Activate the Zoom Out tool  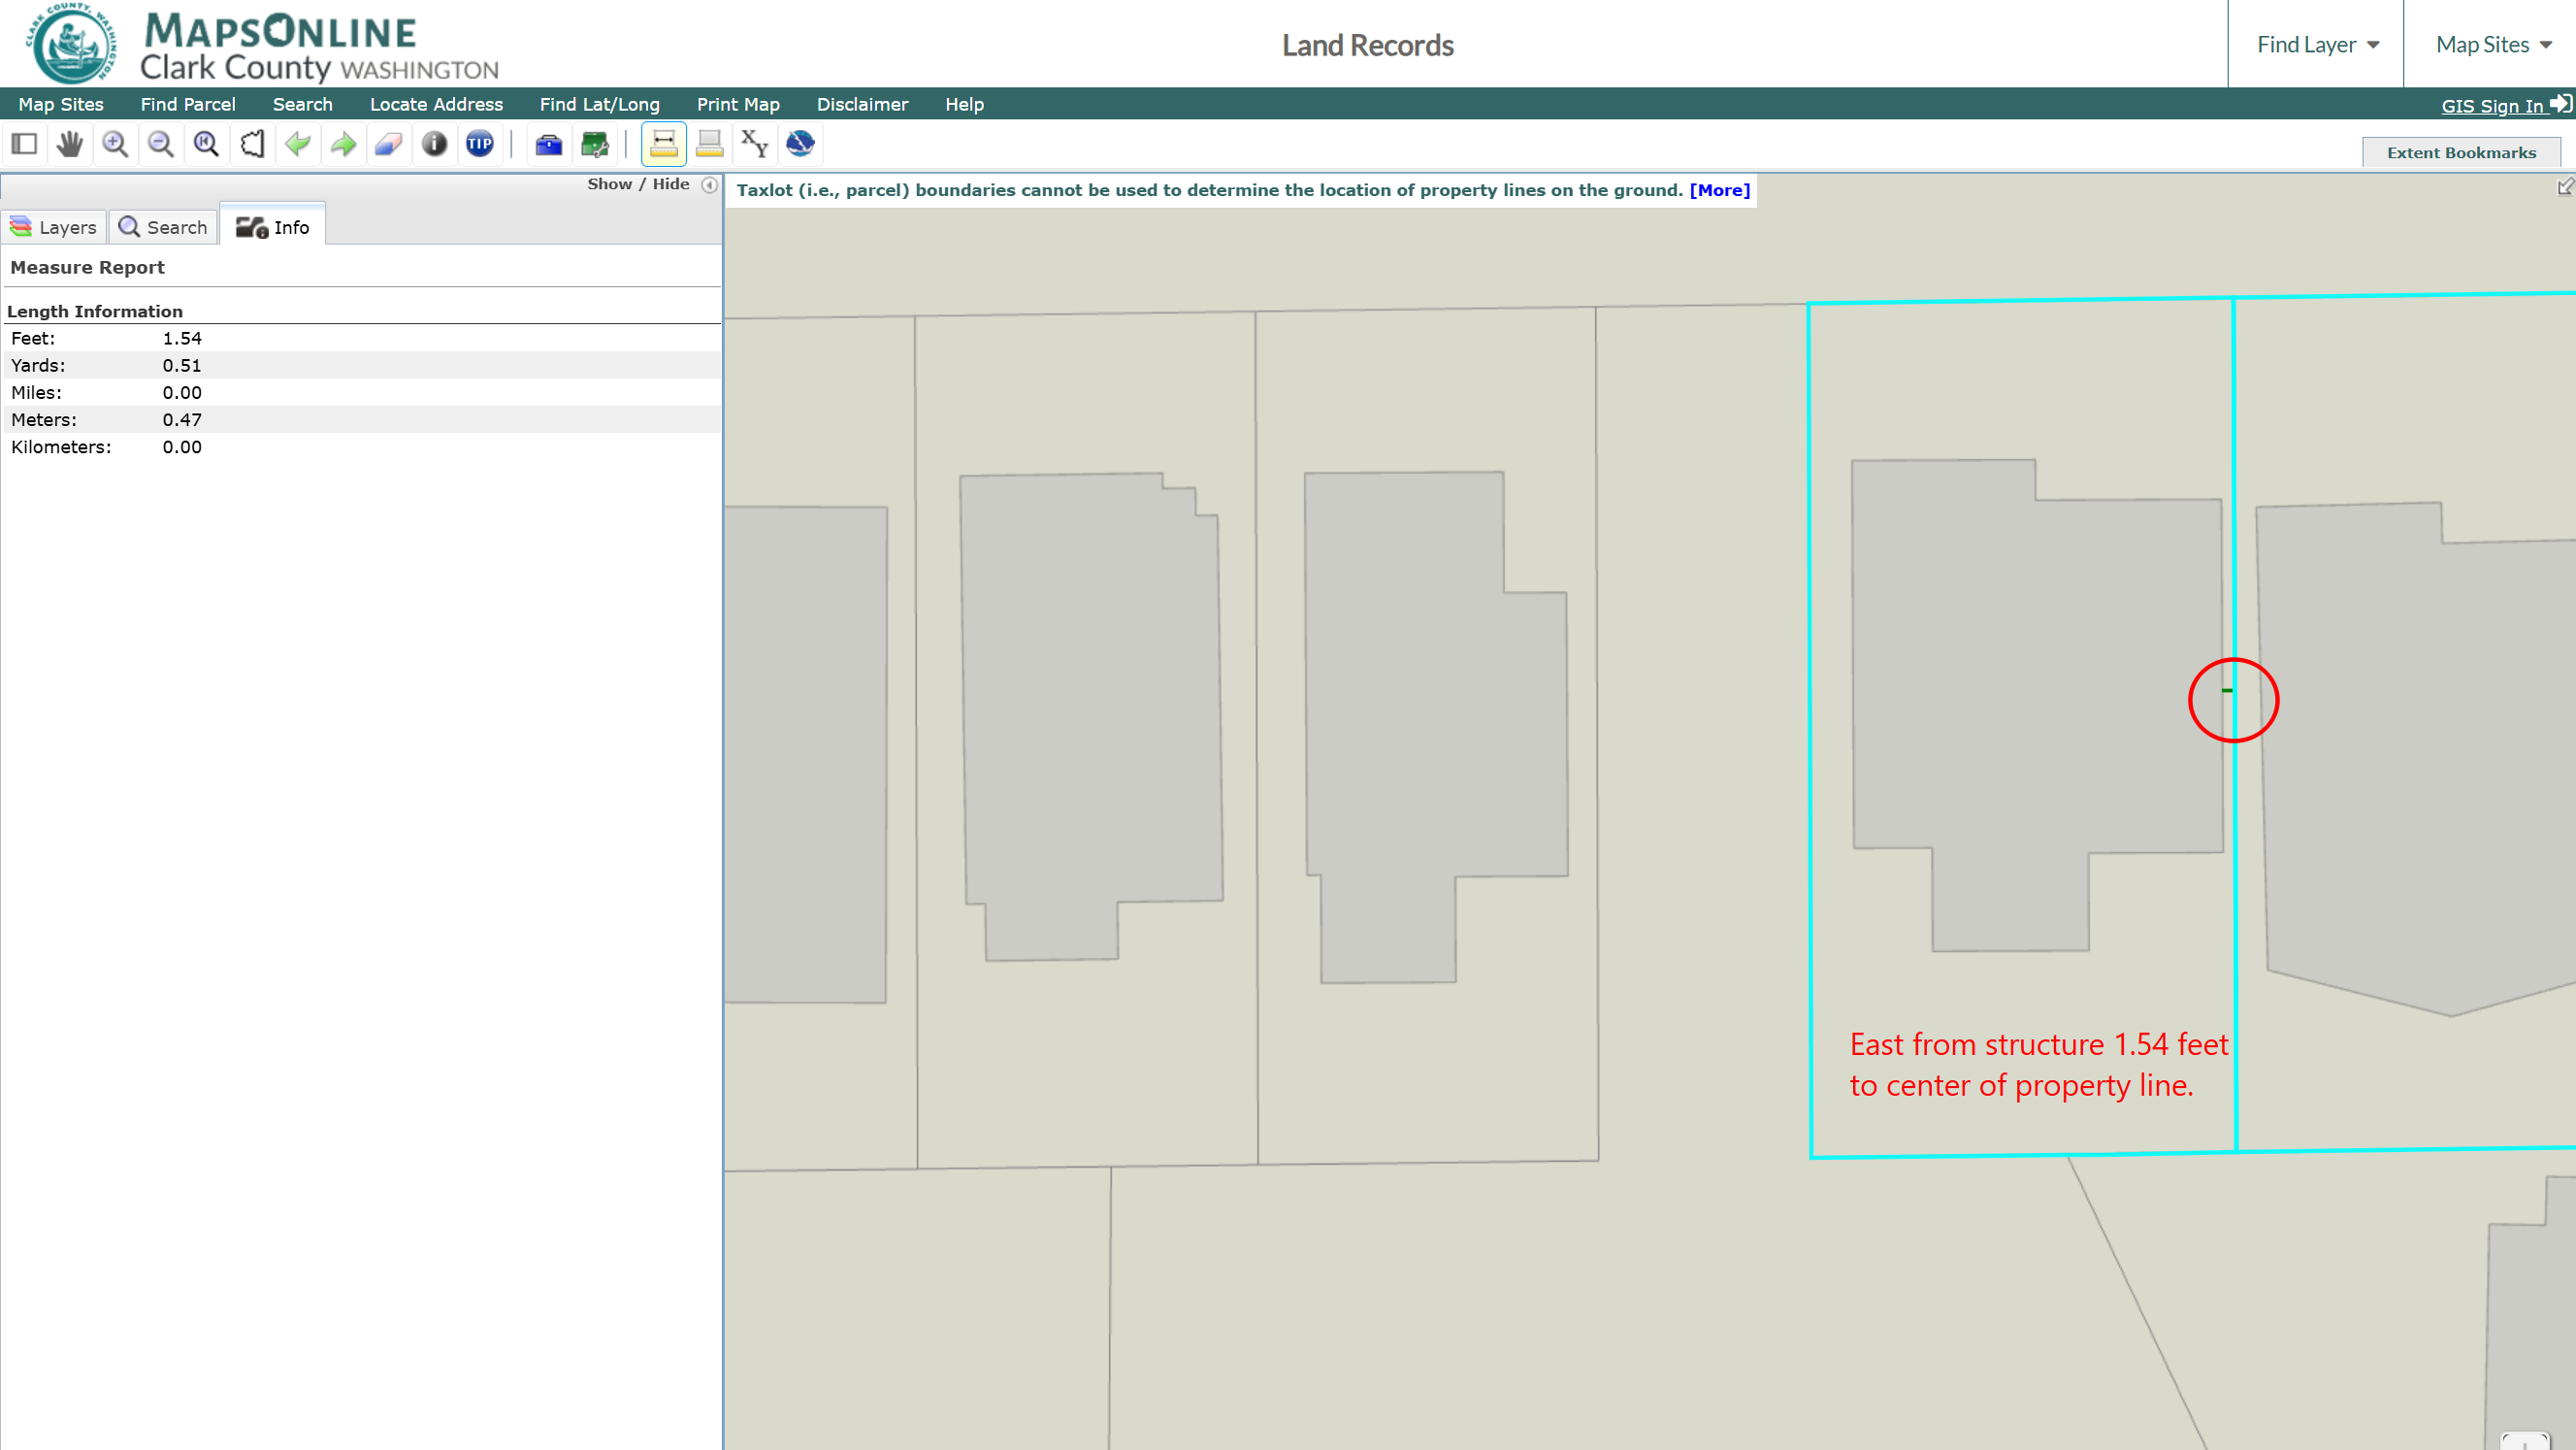coord(160,144)
